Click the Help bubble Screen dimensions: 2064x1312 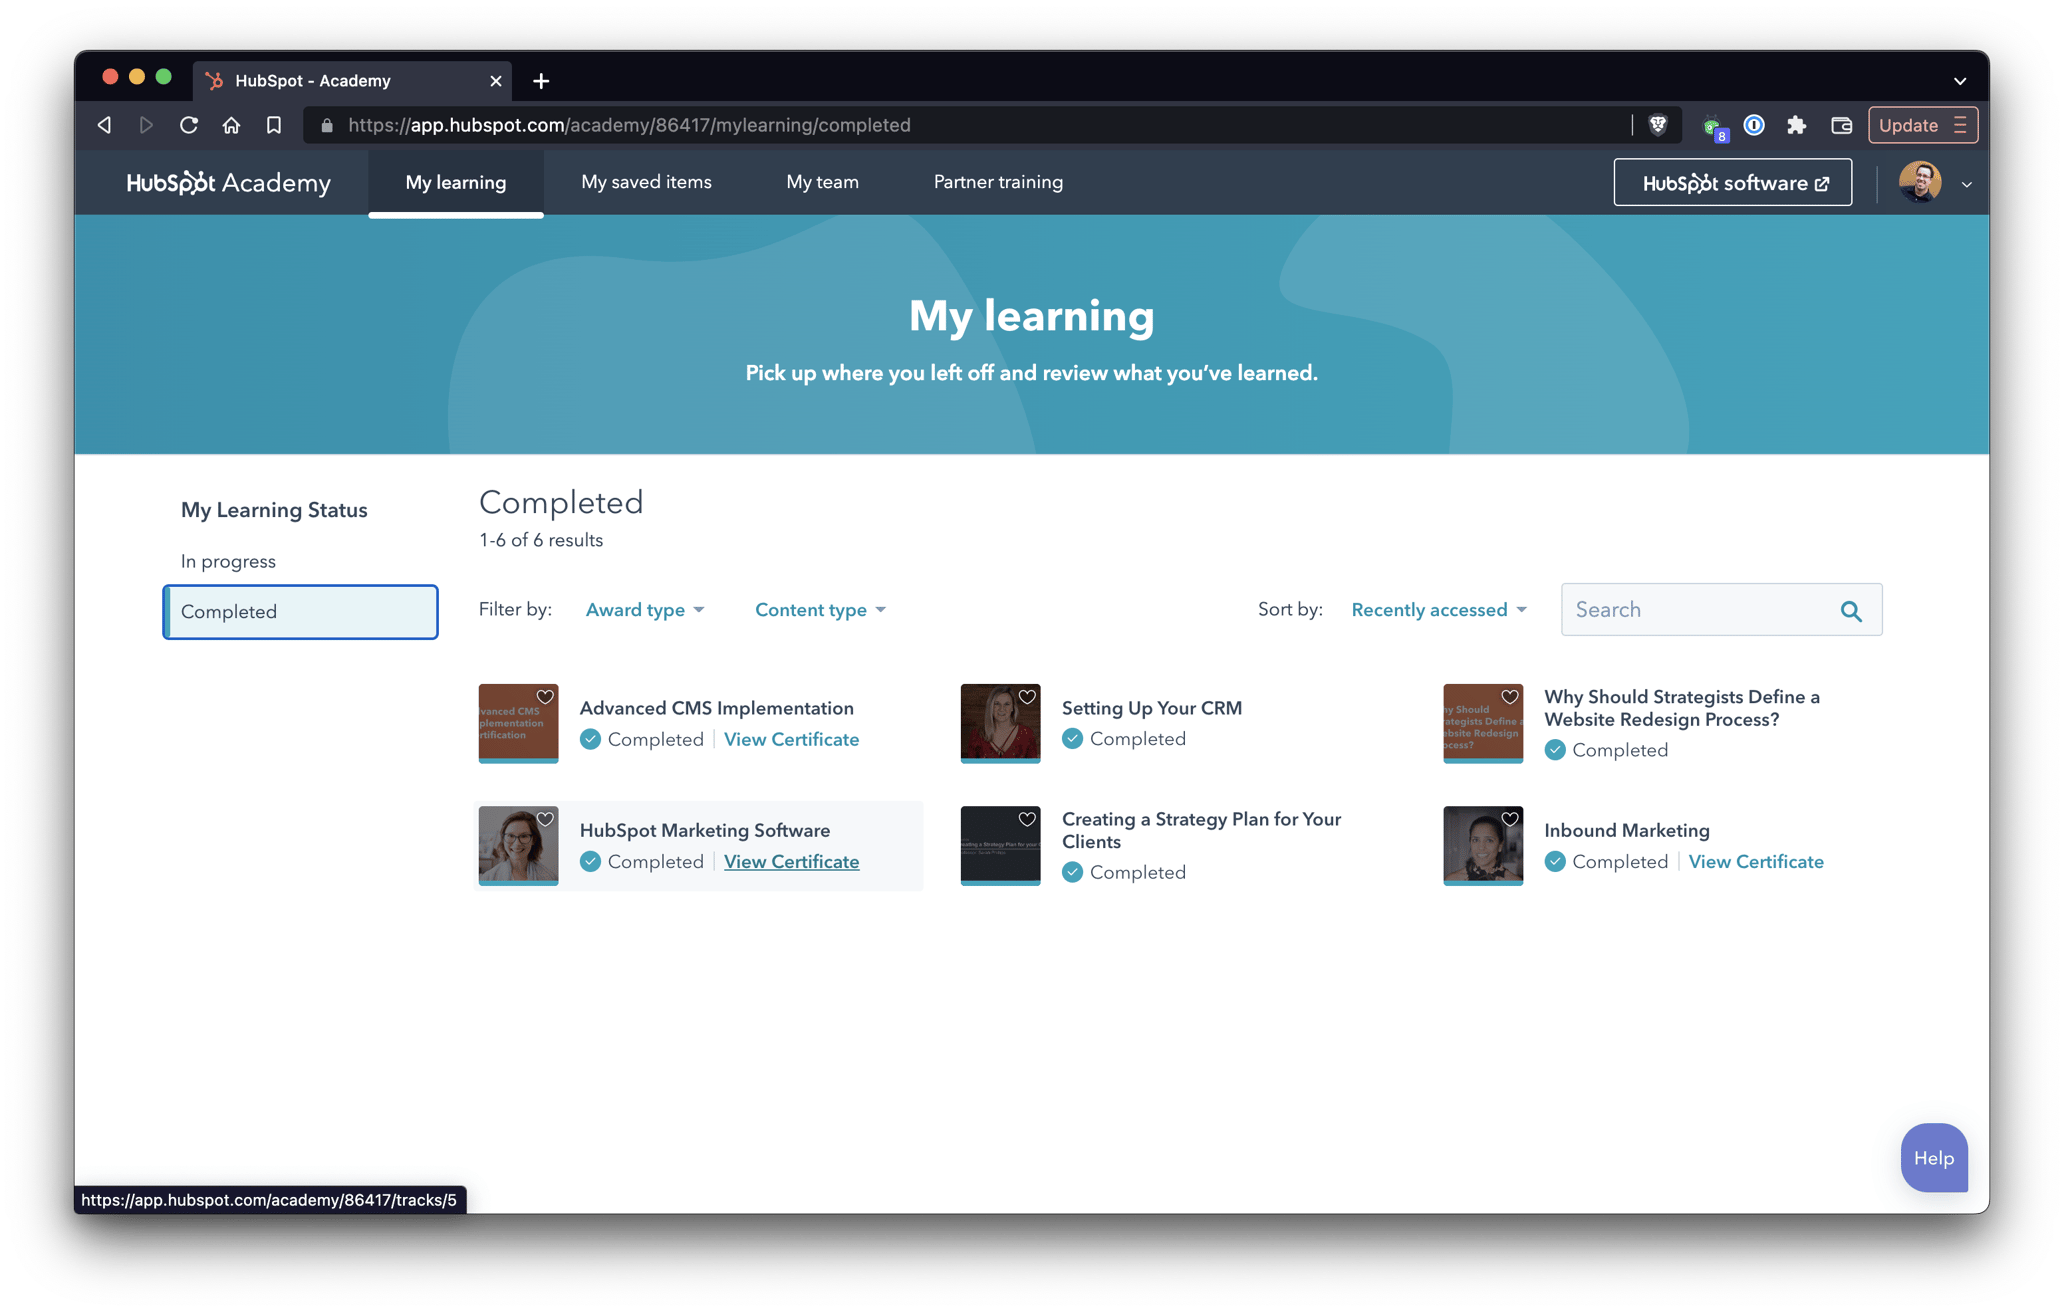(1933, 1157)
